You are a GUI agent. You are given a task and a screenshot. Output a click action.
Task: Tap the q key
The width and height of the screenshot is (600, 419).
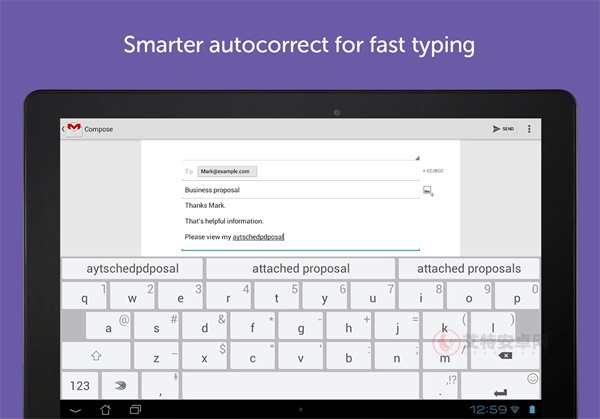pos(84,296)
